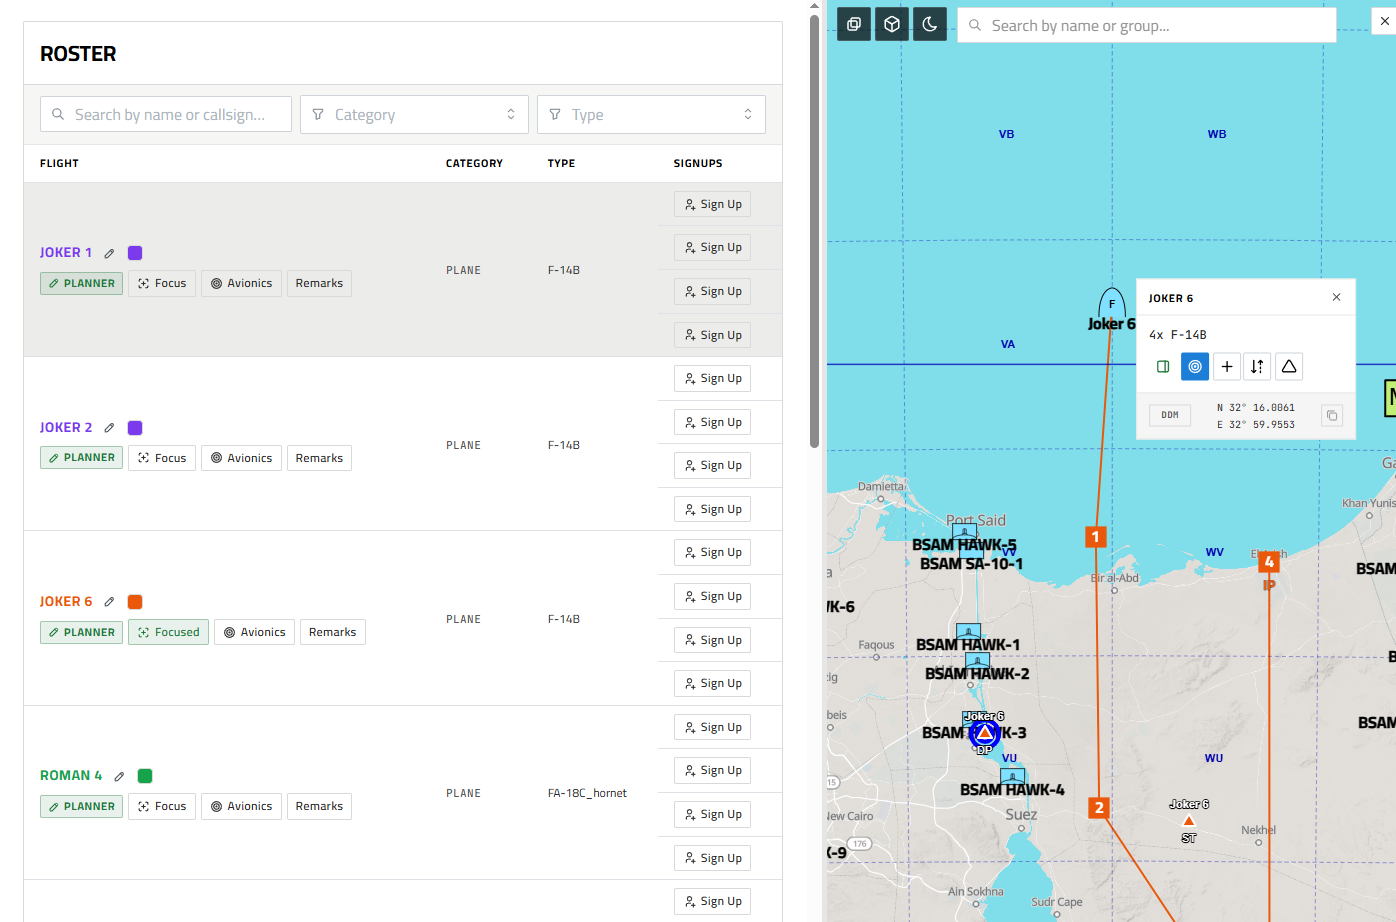1396x922 pixels.
Task: Select the BSAM HAWK-2 site icon
Action: (x=977, y=660)
